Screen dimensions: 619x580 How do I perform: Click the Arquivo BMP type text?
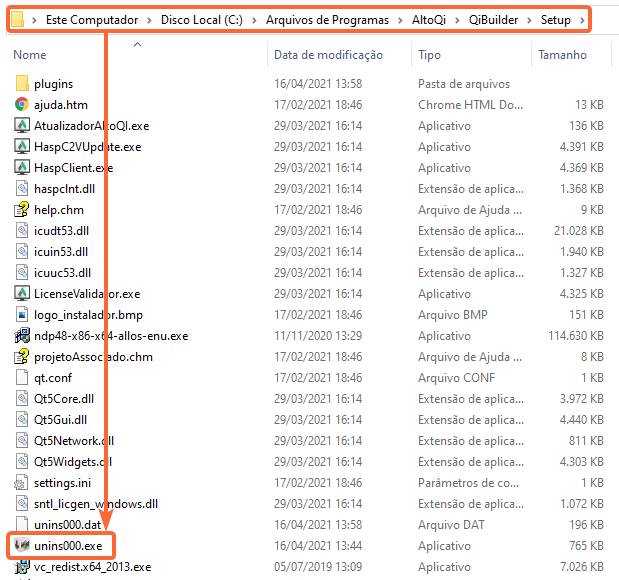click(453, 315)
